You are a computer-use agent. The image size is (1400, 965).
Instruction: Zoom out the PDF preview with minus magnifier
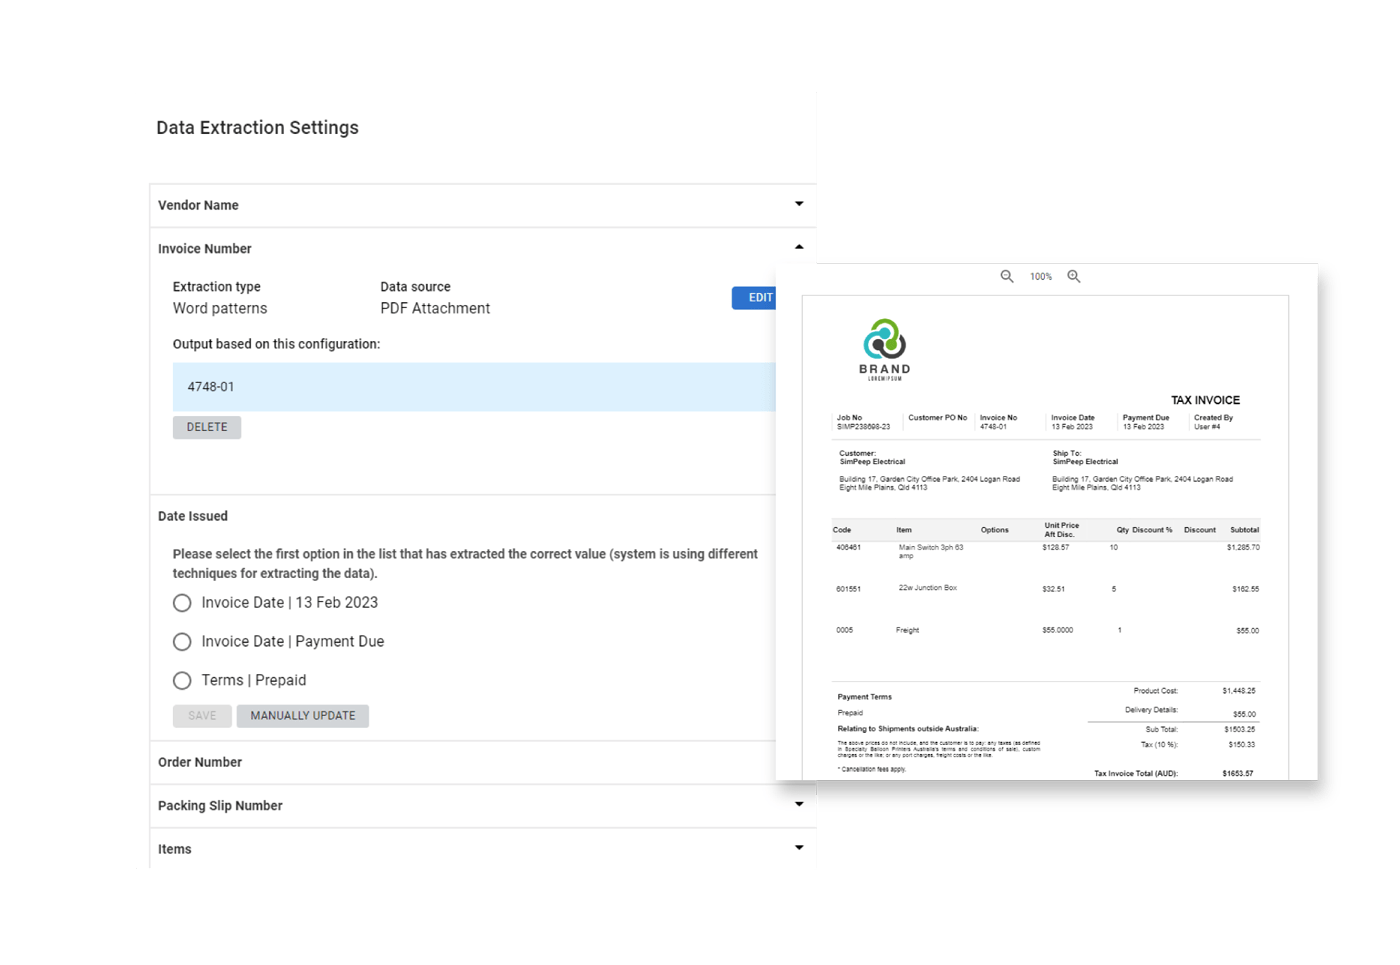[1007, 276]
